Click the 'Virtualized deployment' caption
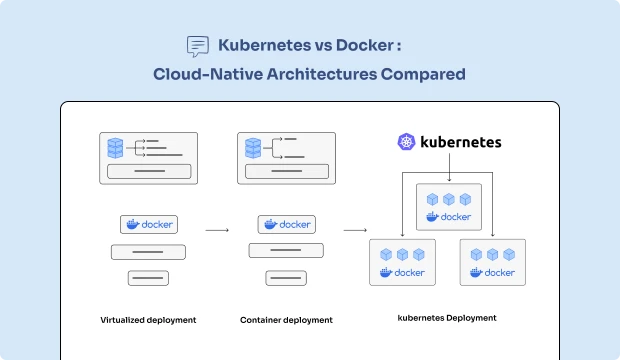Viewport: 620px width, 360px height. (148, 320)
